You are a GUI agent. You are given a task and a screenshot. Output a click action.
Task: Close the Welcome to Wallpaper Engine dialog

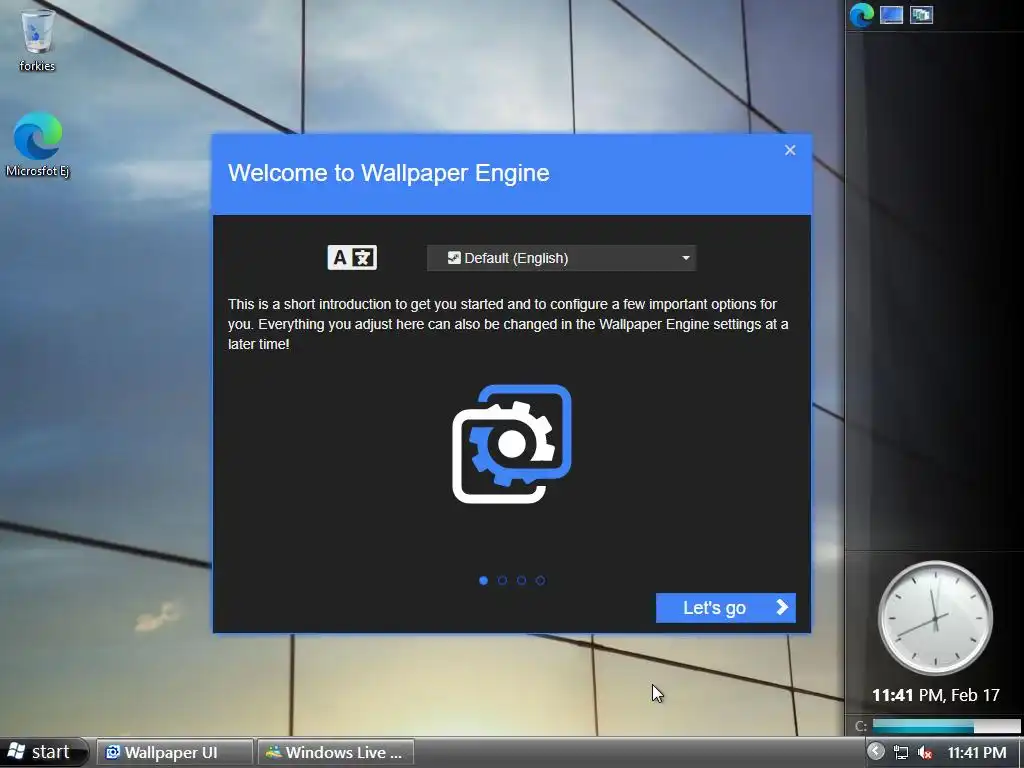(x=790, y=150)
